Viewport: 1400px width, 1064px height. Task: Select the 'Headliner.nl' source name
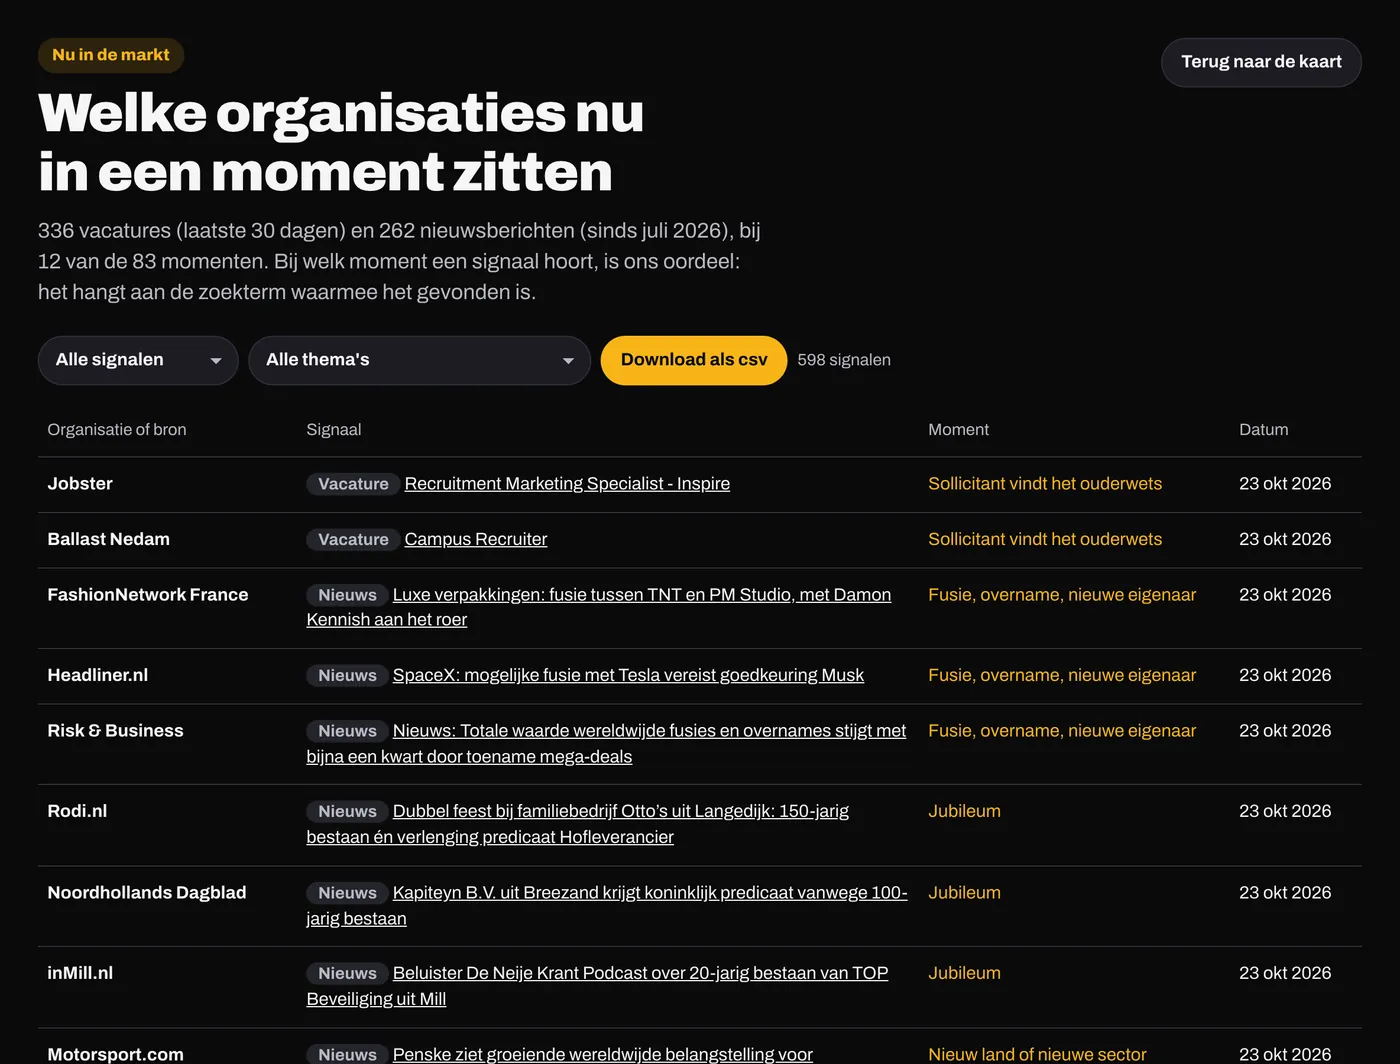98,675
